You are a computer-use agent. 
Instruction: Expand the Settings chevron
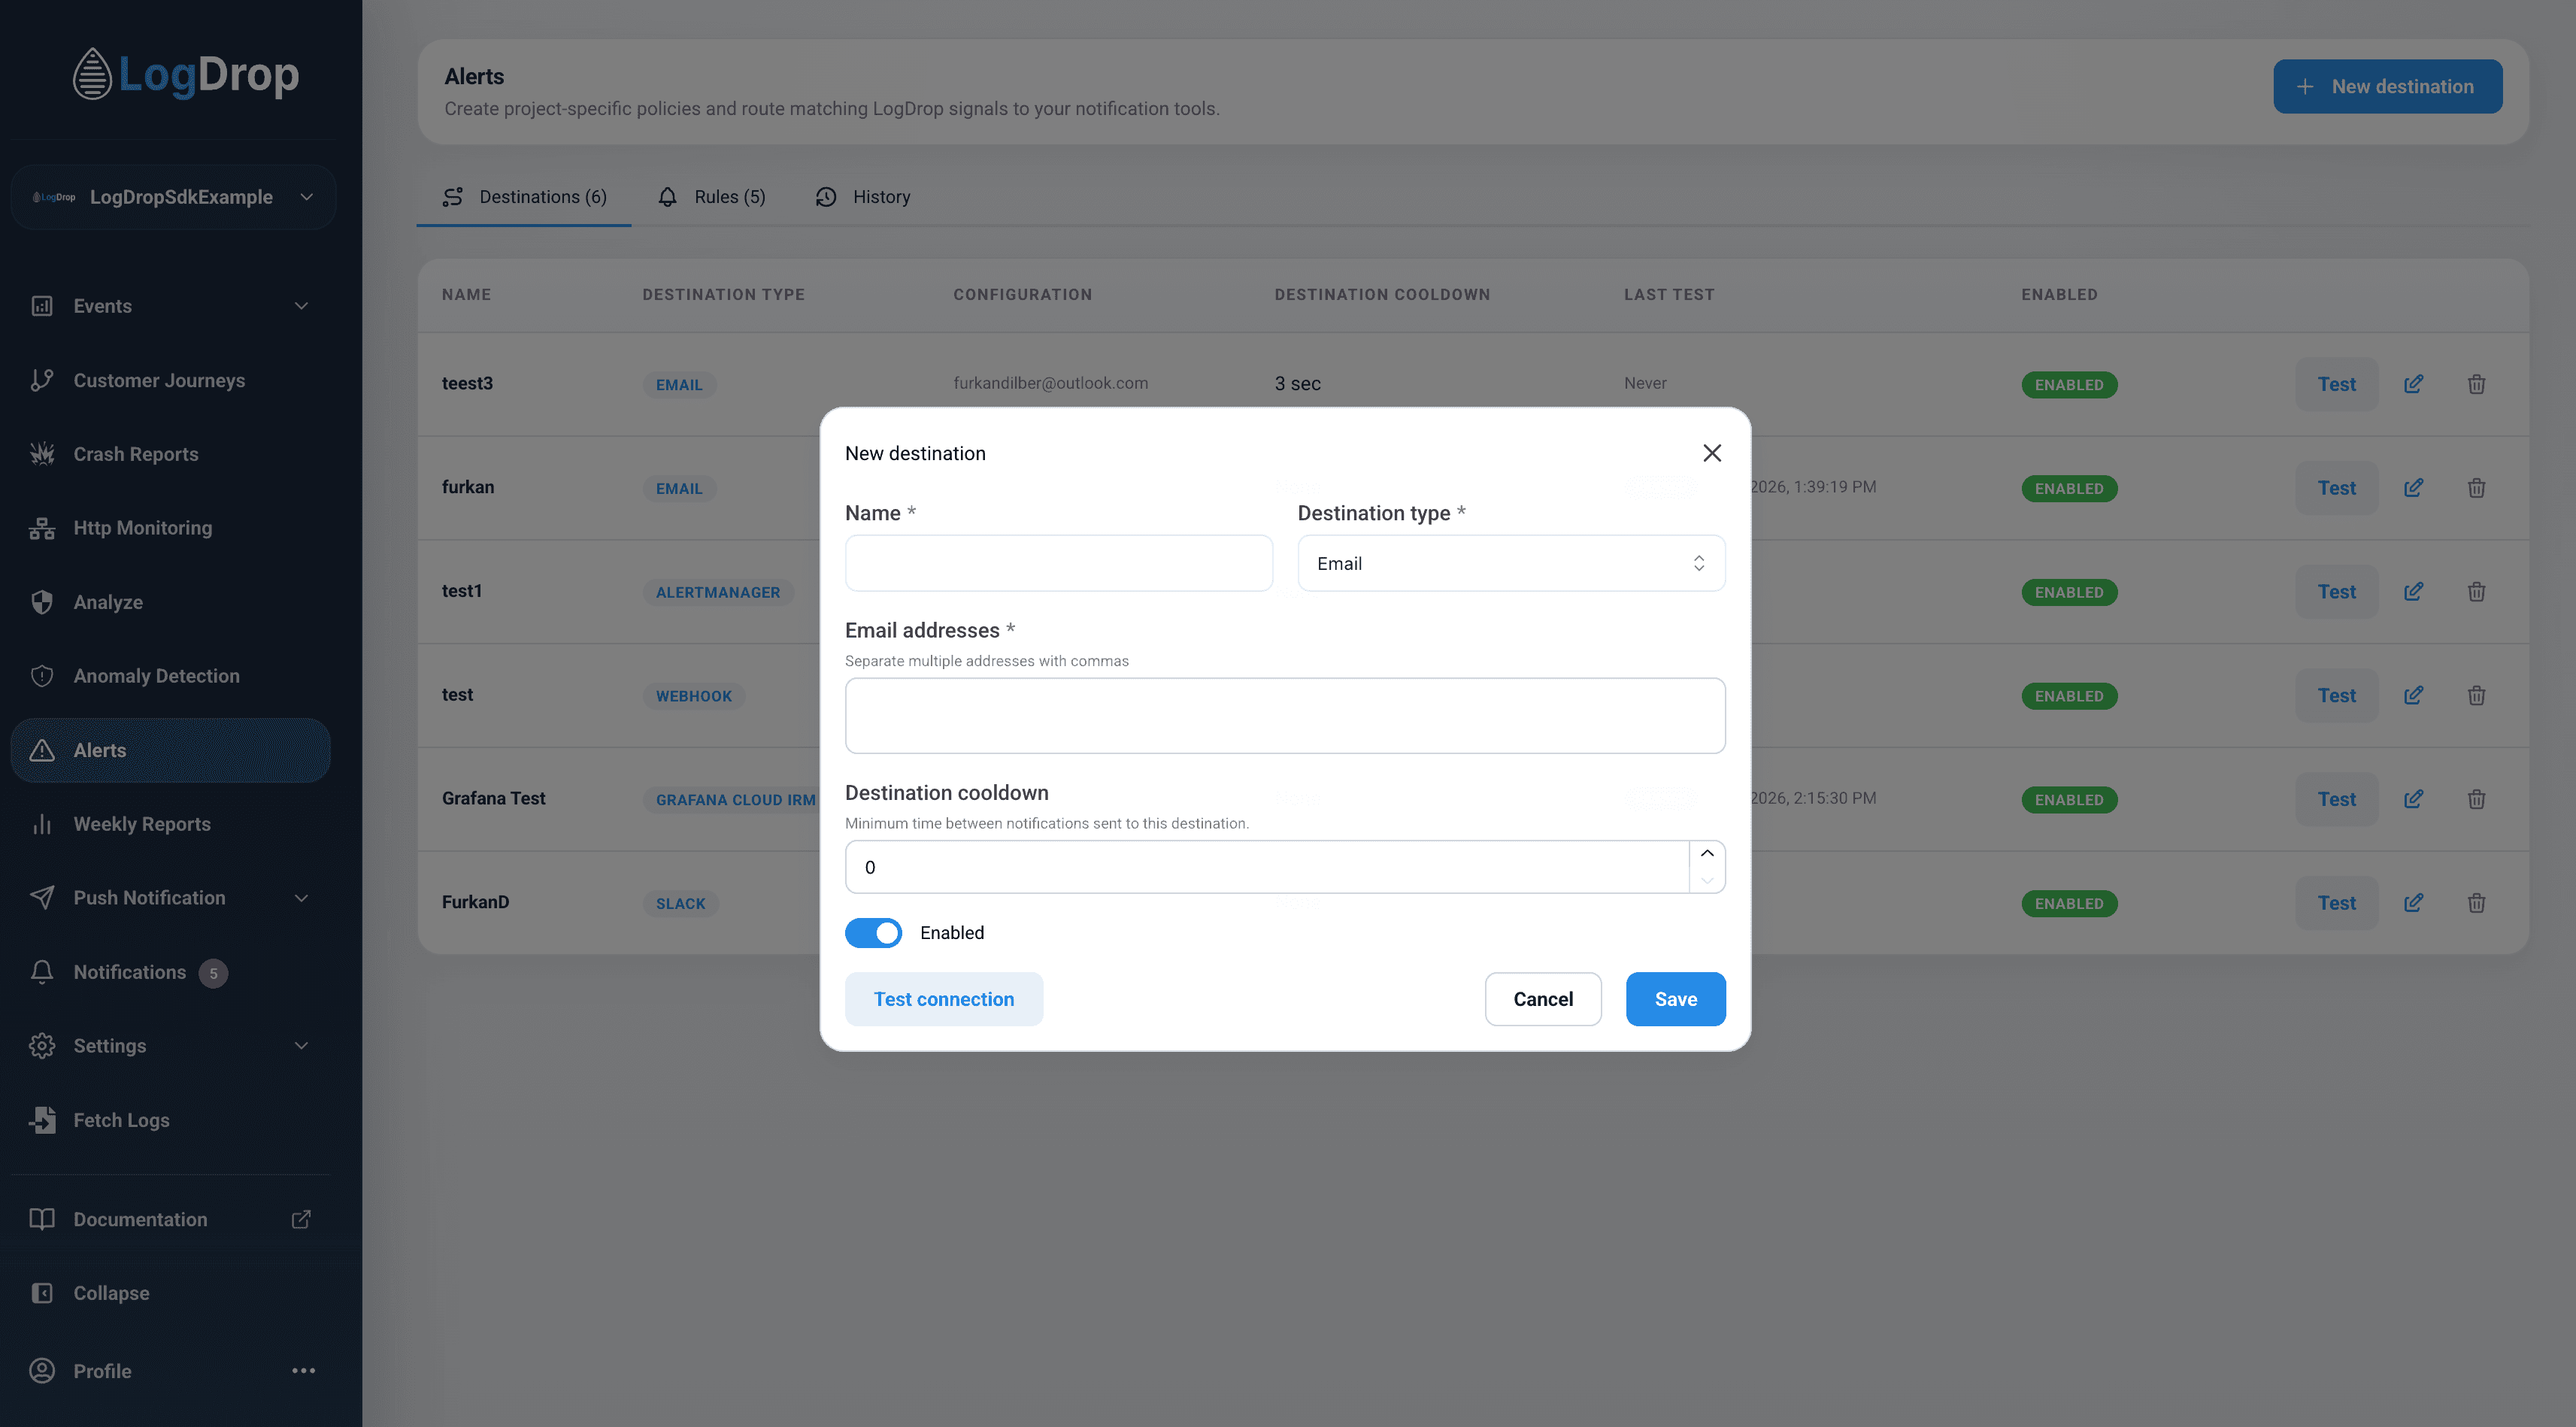(301, 1046)
